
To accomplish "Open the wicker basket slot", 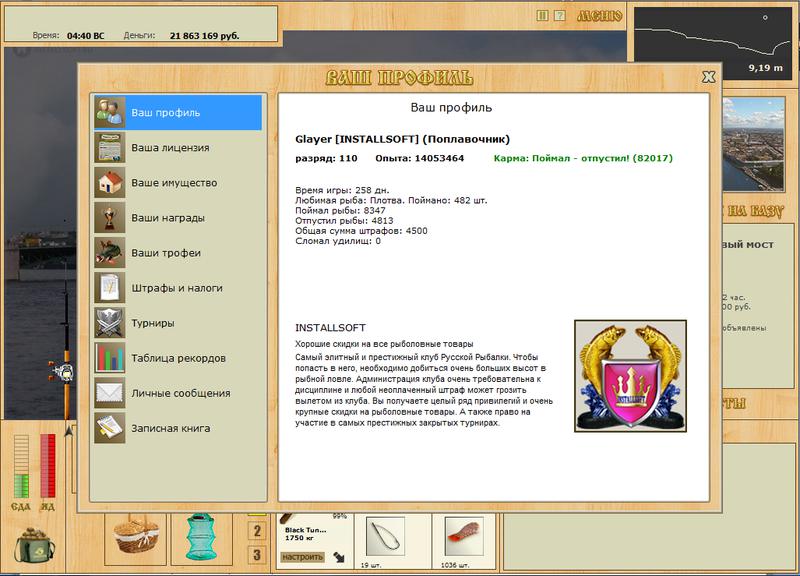I will coord(136,538).
